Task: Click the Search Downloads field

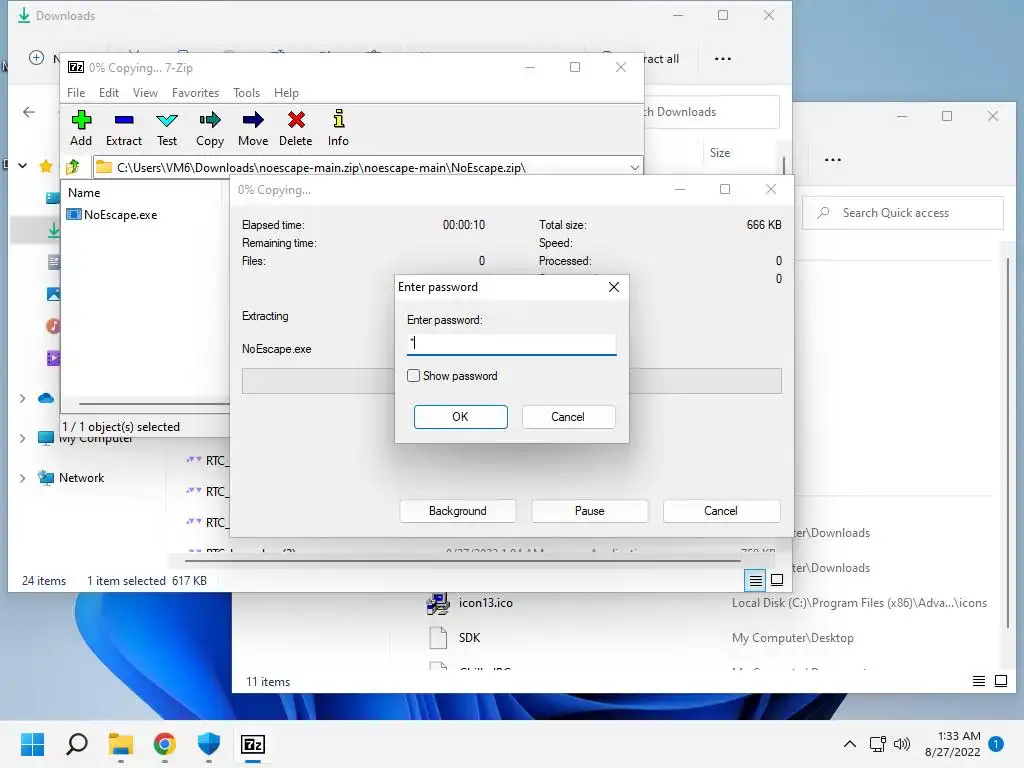Action: coord(712,112)
